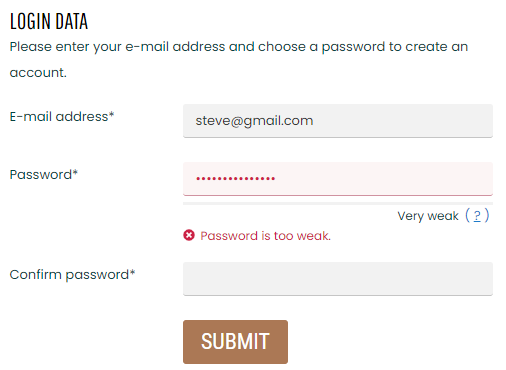Click the word 'account.' in the description
506x370 pixels.
coord(38,73)
